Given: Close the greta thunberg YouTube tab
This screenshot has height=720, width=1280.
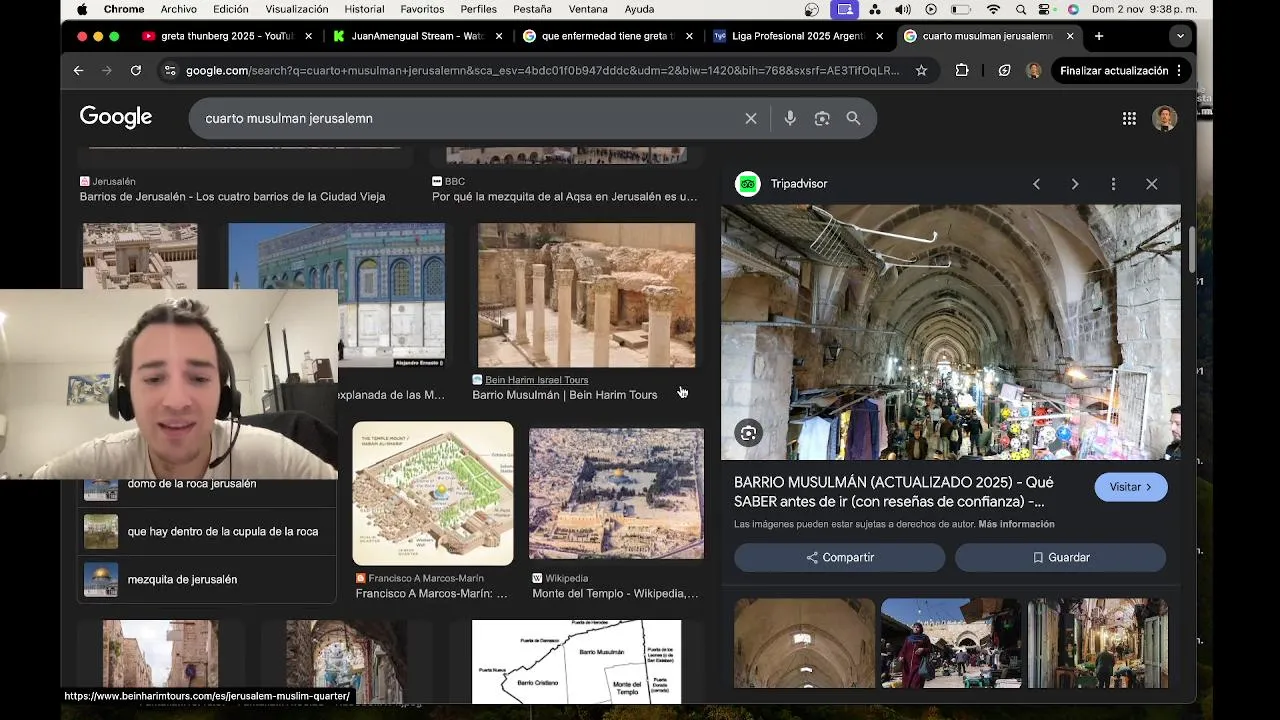Looking at the screenshot, I should (x=308, y=36).
